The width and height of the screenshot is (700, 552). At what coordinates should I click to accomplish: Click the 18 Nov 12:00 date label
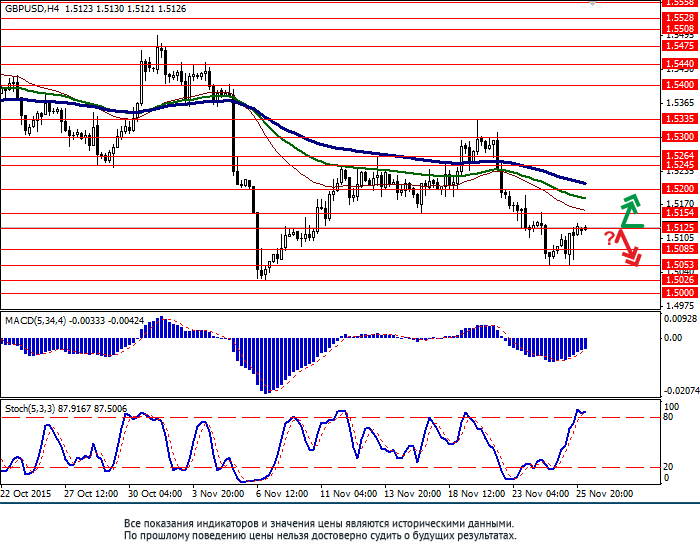click(477, 494)
